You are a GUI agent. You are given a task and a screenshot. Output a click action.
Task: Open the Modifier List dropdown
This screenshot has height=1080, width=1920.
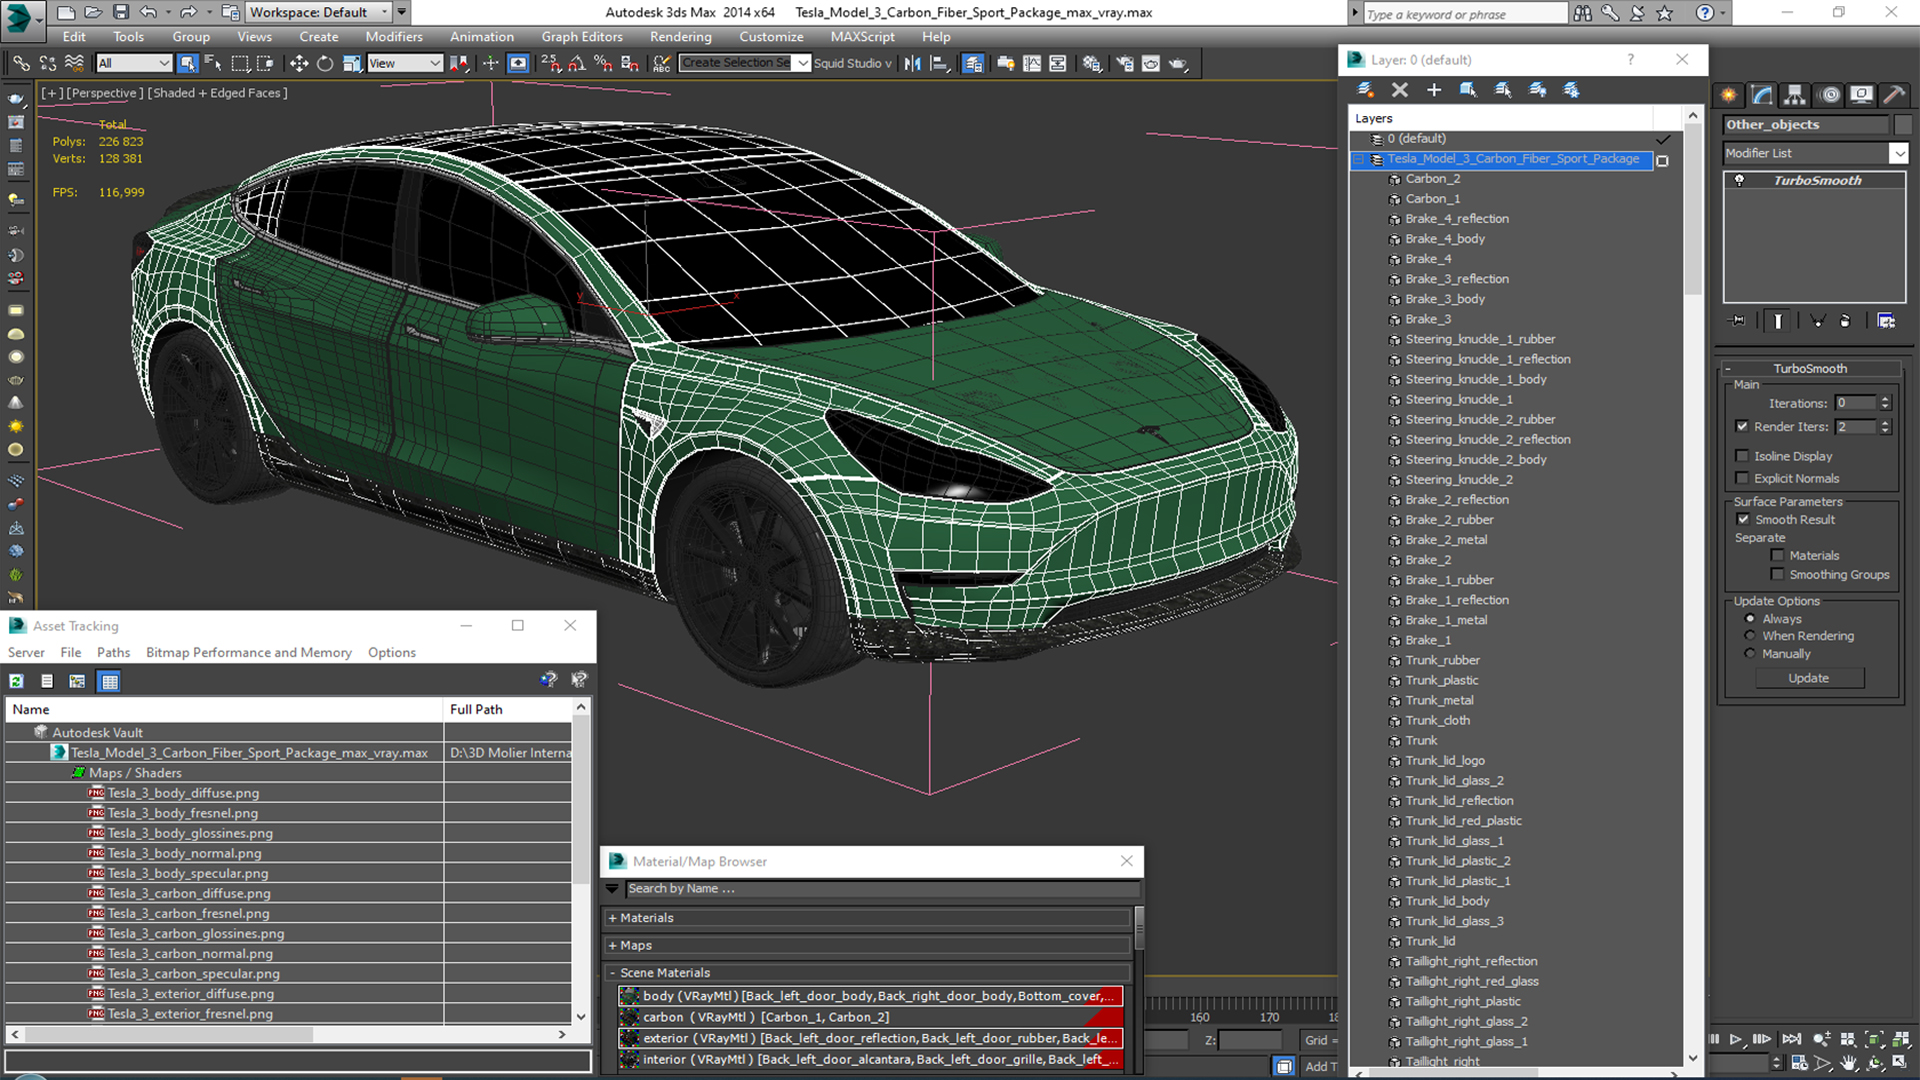click(x=1898, y=153)
